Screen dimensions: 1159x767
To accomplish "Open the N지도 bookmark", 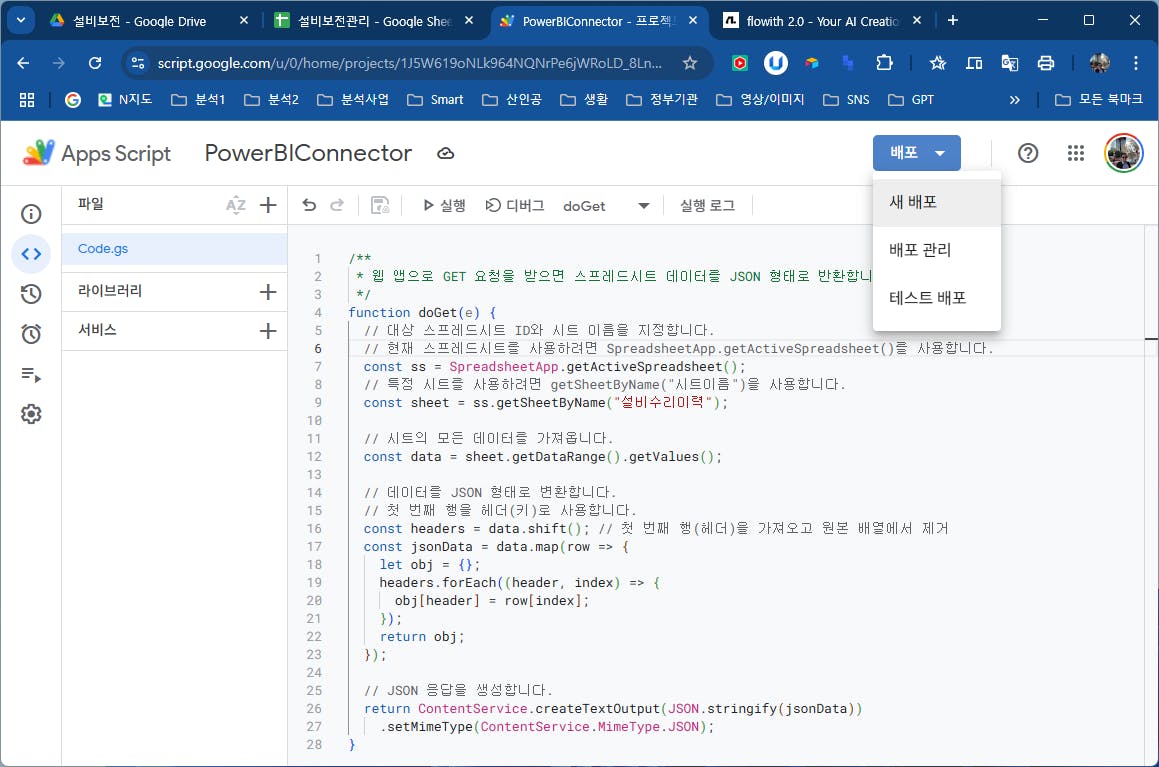I will click(x=125, y=100).
